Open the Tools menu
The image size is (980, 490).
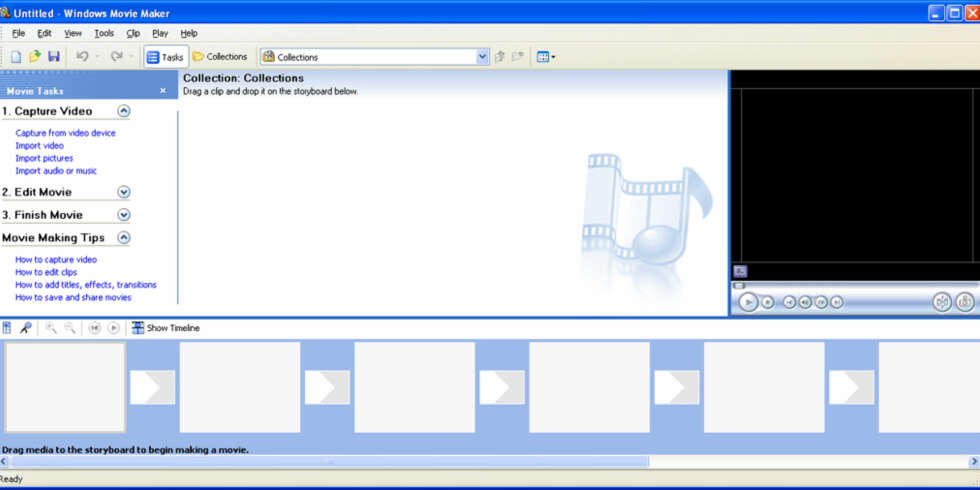point(104,33)
